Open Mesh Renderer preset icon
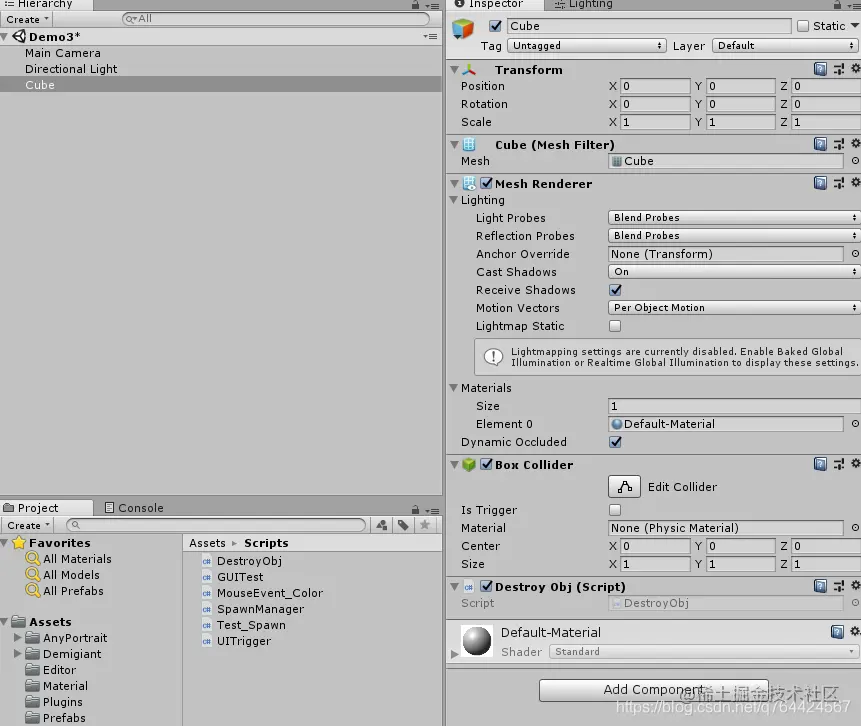861x726 pixels. 838,183
